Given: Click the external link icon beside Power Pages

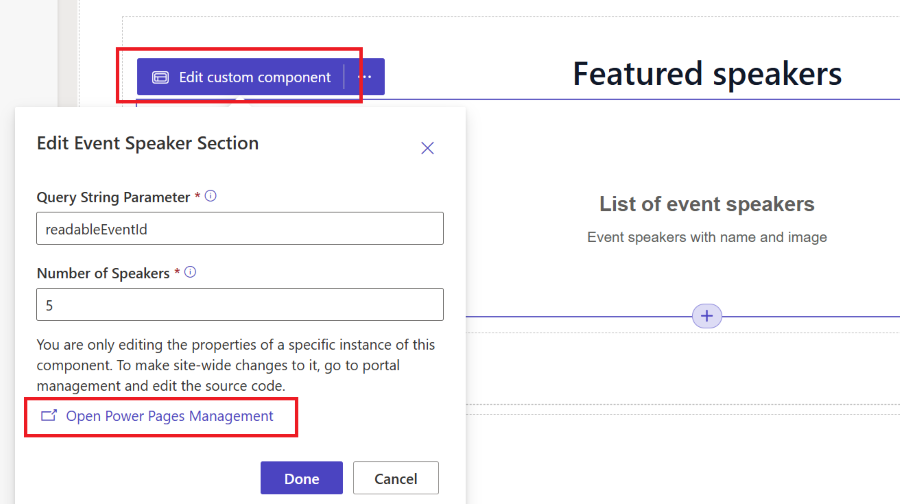Looking at the screenshot, I should 49,416.
